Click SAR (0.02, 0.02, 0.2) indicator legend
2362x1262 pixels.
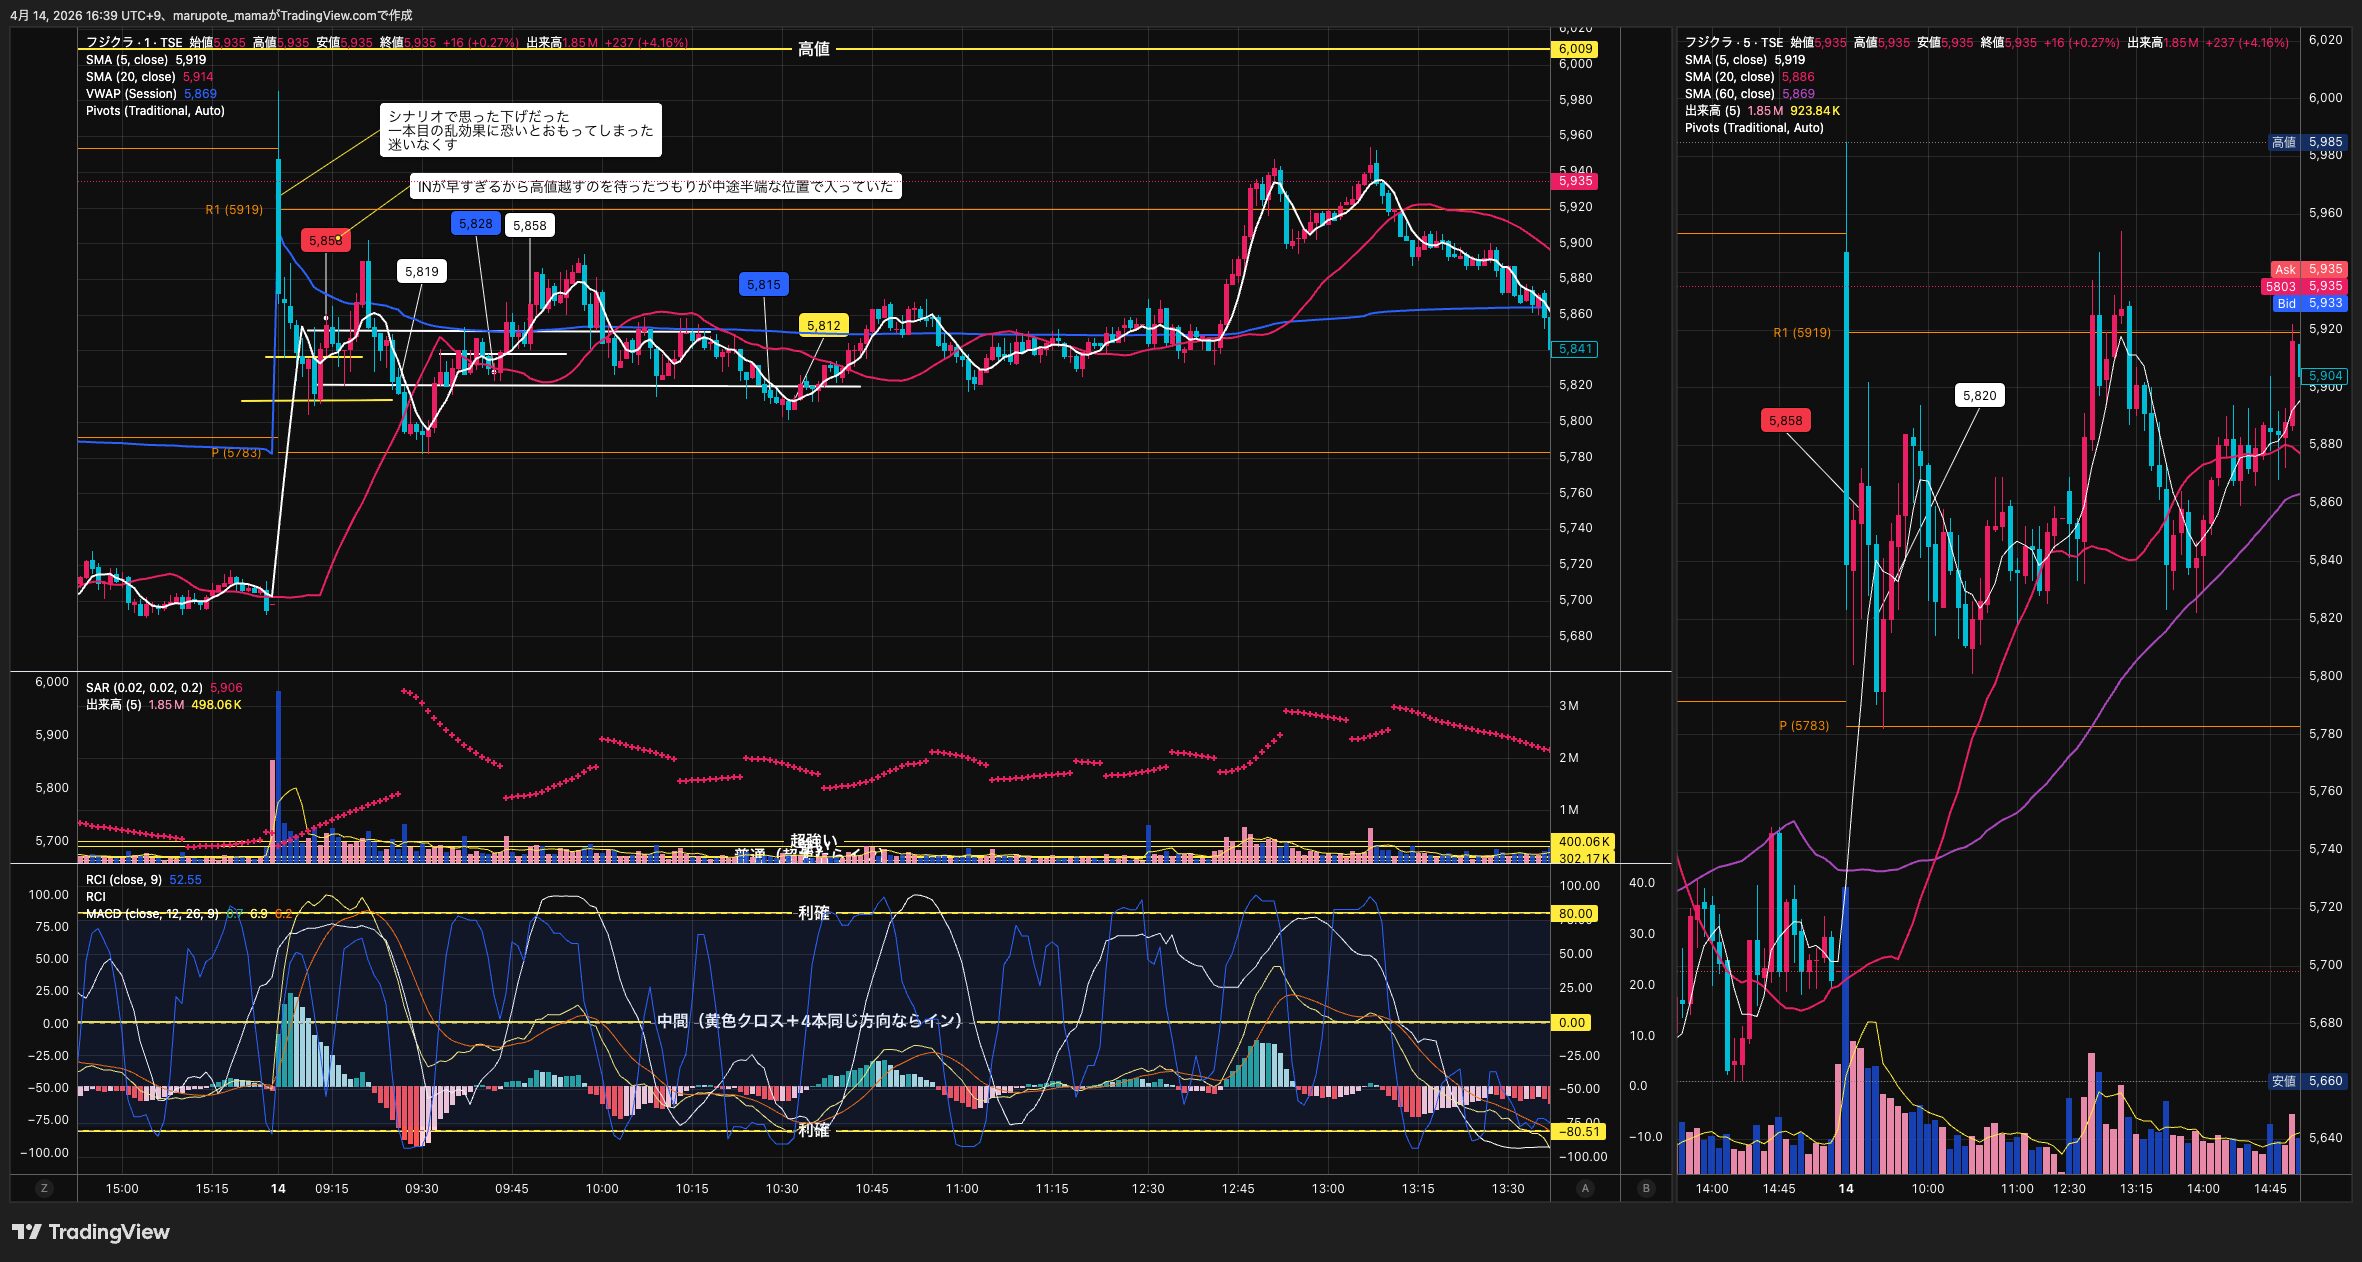[x=144, y=688]
